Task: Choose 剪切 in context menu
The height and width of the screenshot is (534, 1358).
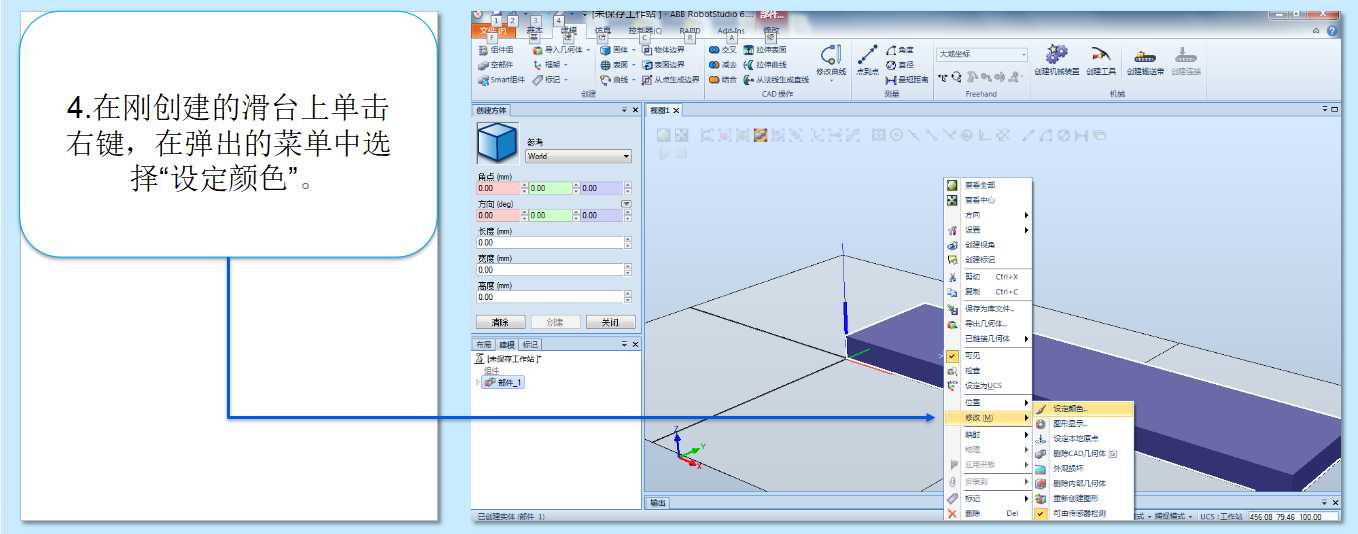Action: tap(988, 276)
